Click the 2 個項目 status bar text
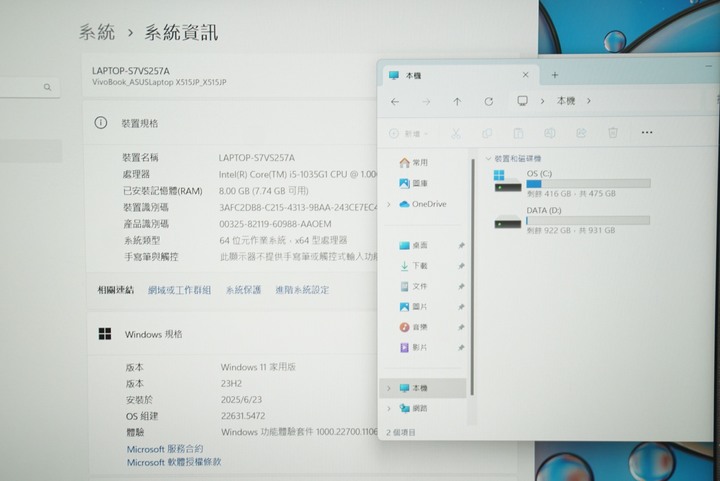Screen dimensions: 720x481 click(400, 432)
